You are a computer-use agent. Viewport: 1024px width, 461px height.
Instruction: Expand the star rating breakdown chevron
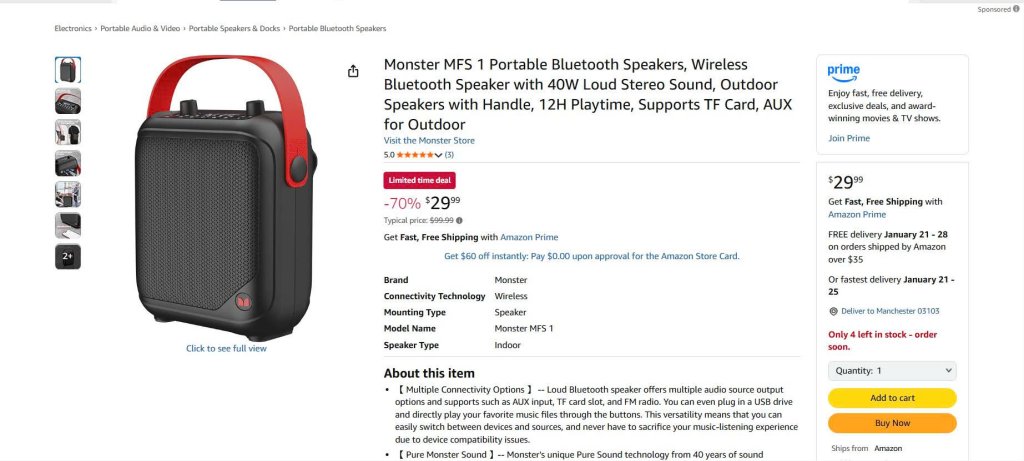[438, 155]
